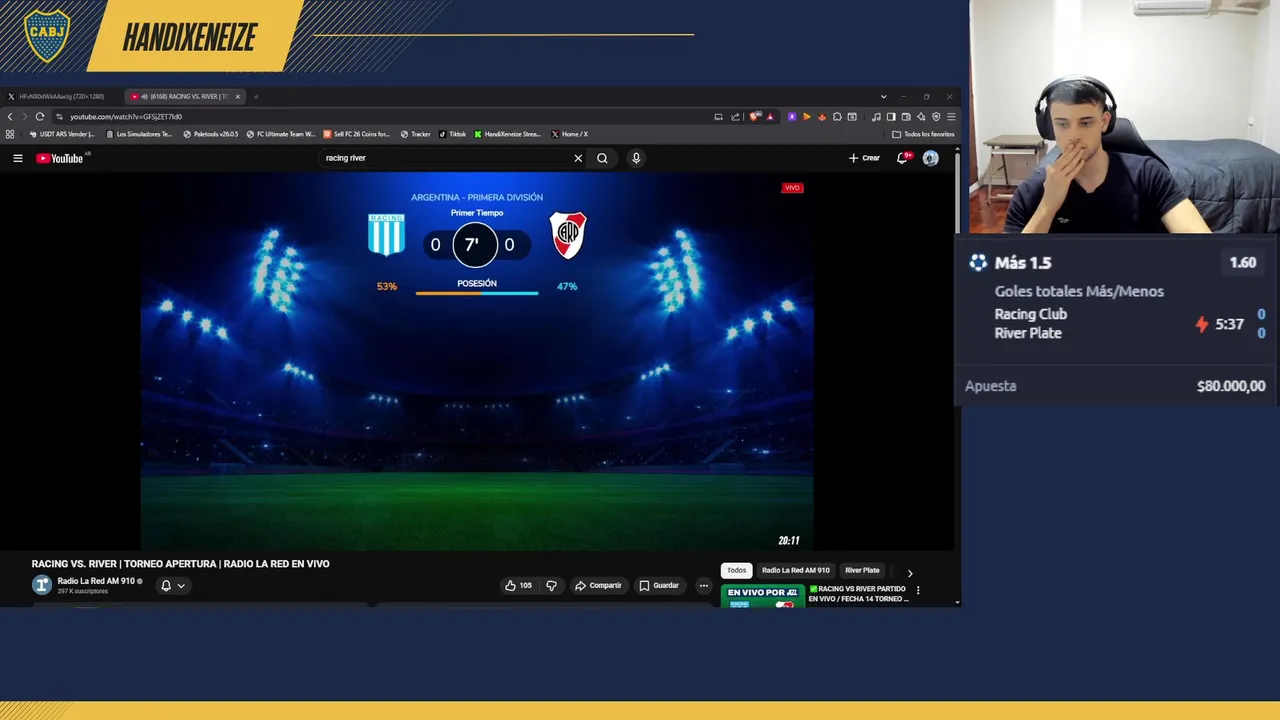Reload the current page

point(40,117)
